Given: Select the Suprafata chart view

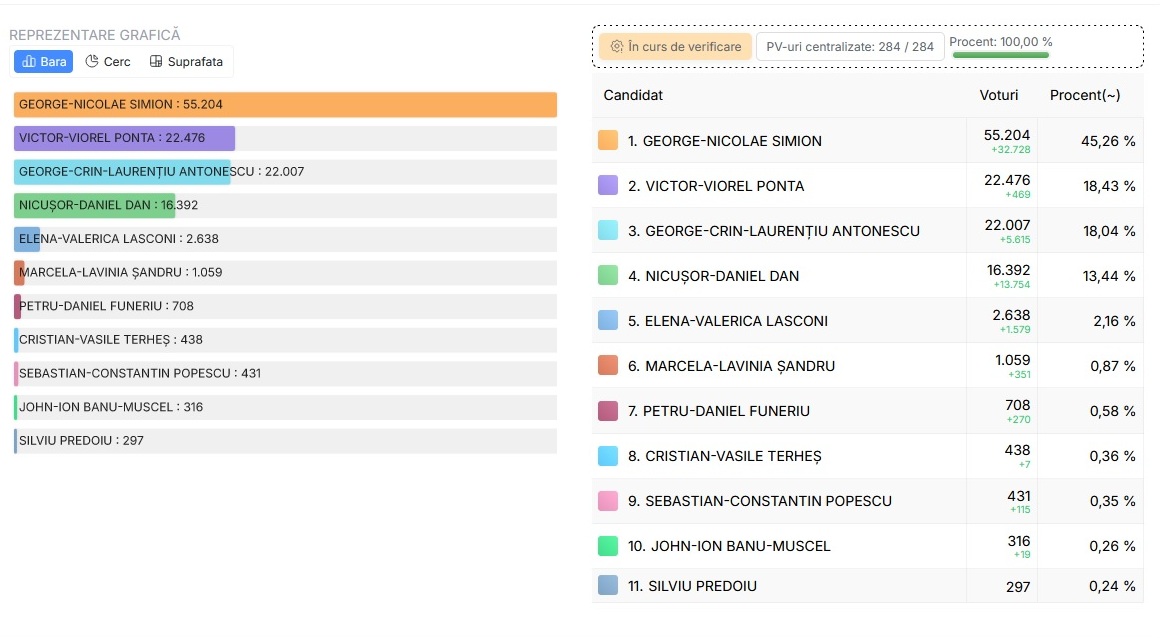Looking at the screenshot, I should click(186, 62).
